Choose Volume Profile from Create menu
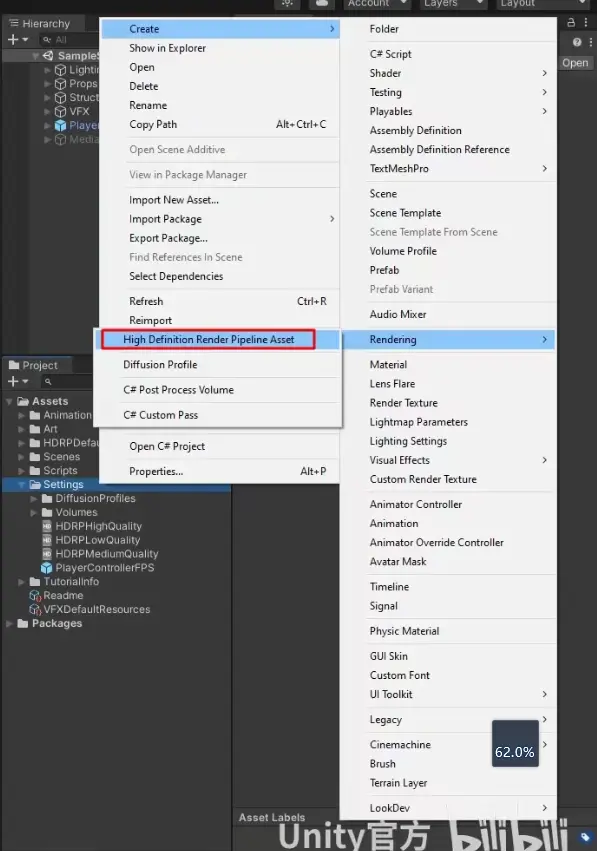The width and height of the screenshot is (597, 851). (x=403, y=251)
